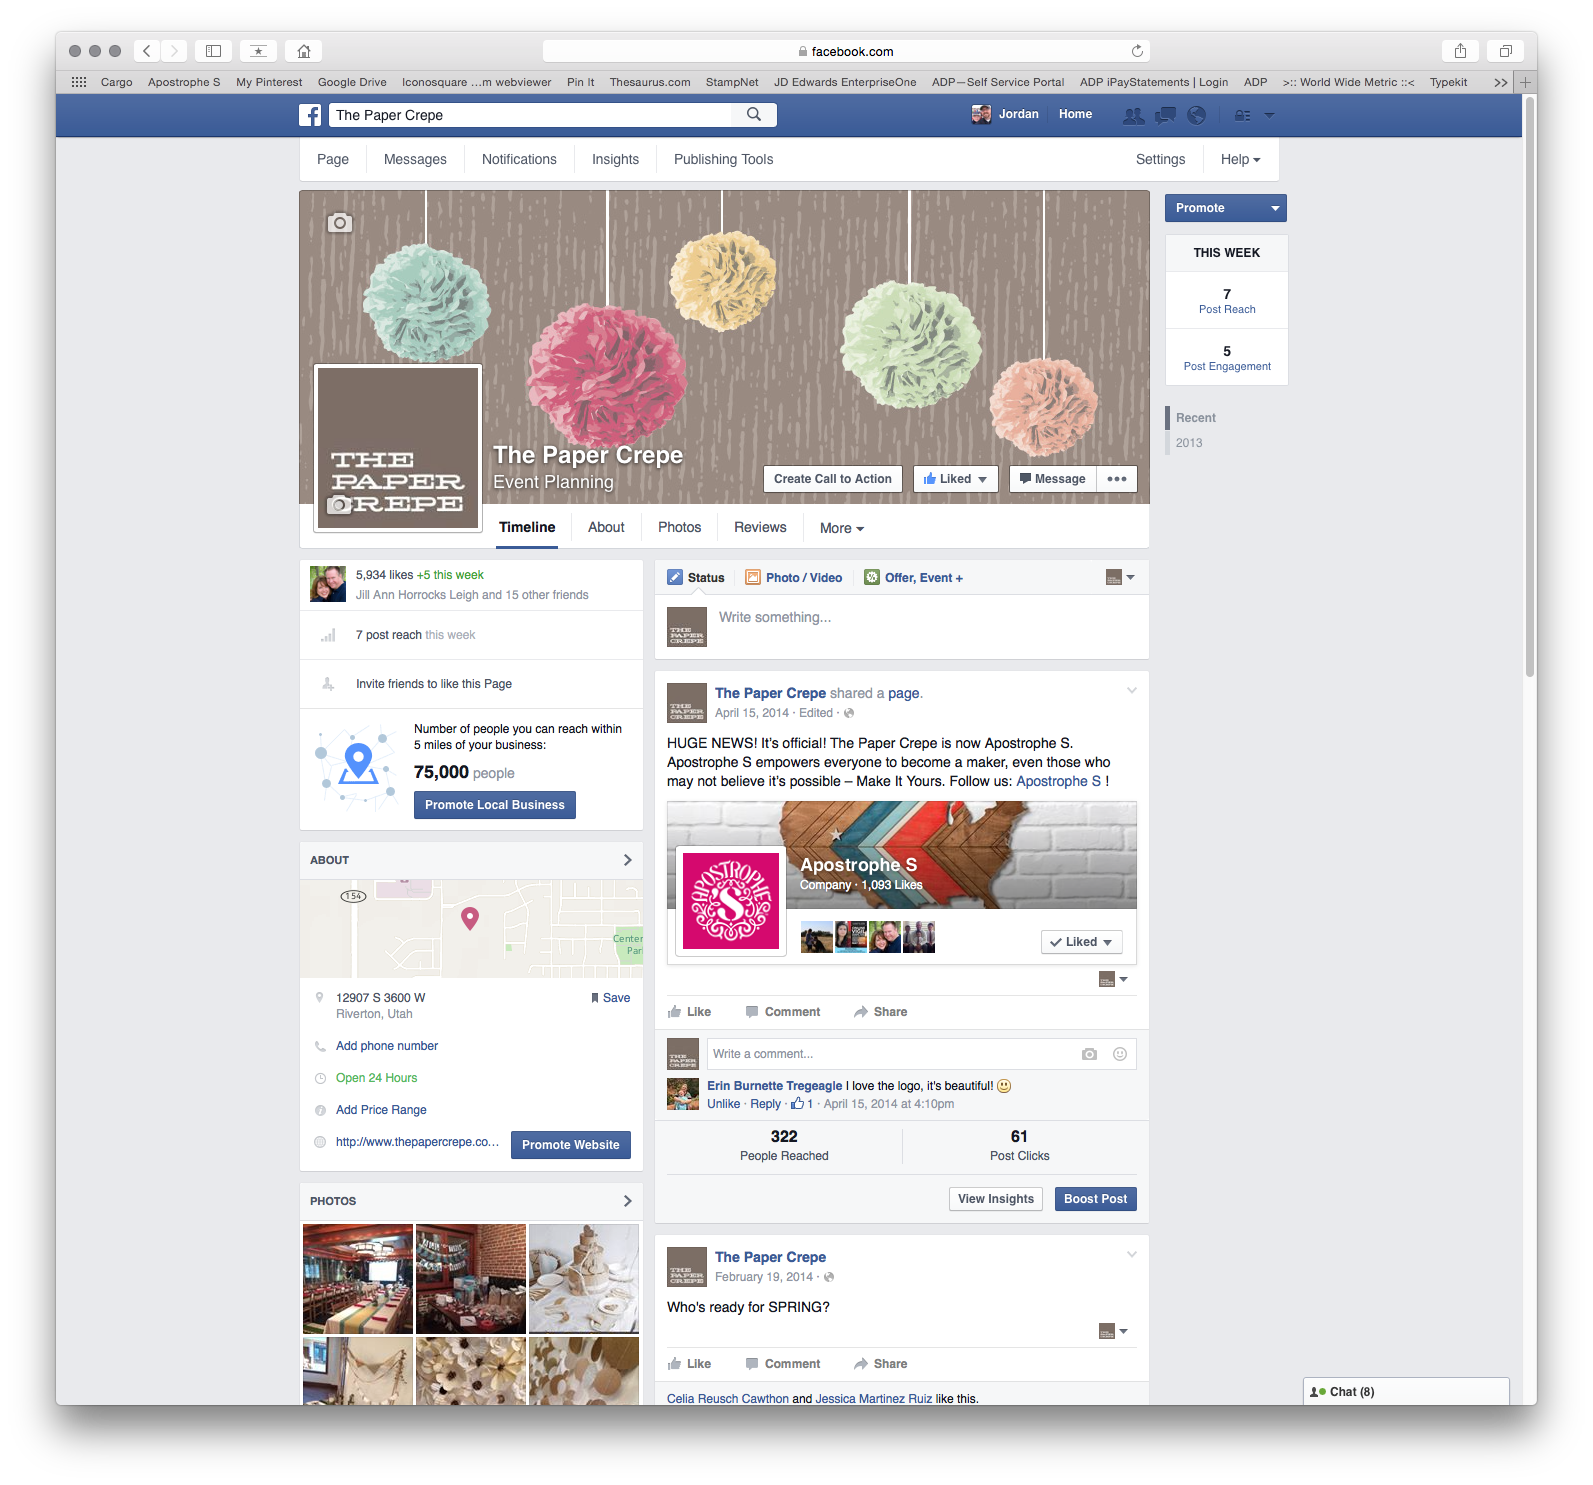1593x1485 pixels.
Task: Expand the More tab menu
Action: click(x=842, y=528)
